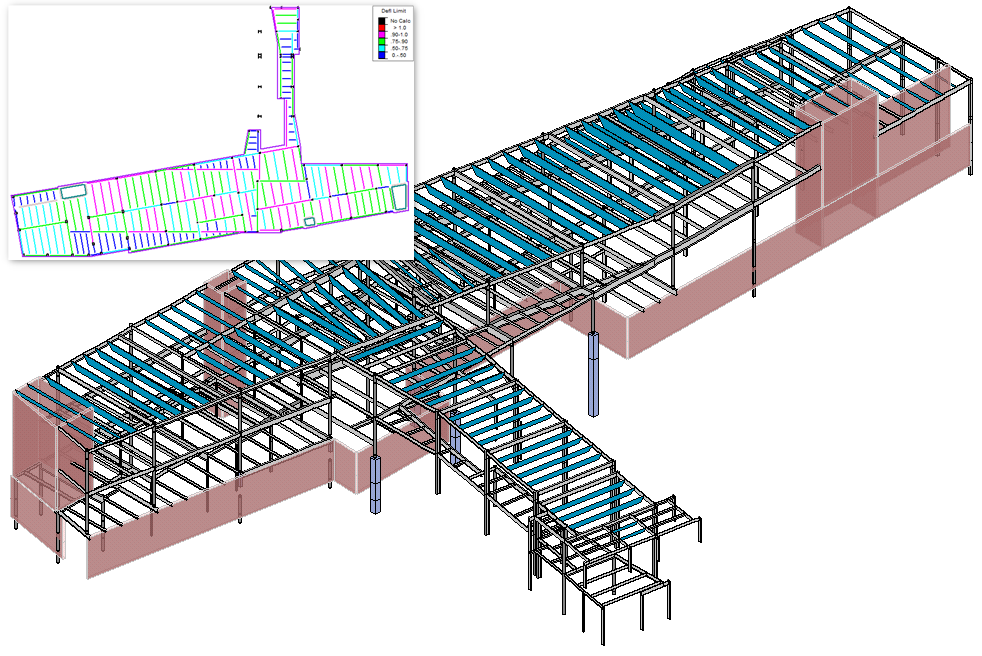
Task: Pick the magenta .90-1.0 legend swatch
Action: tap(382, 35)
